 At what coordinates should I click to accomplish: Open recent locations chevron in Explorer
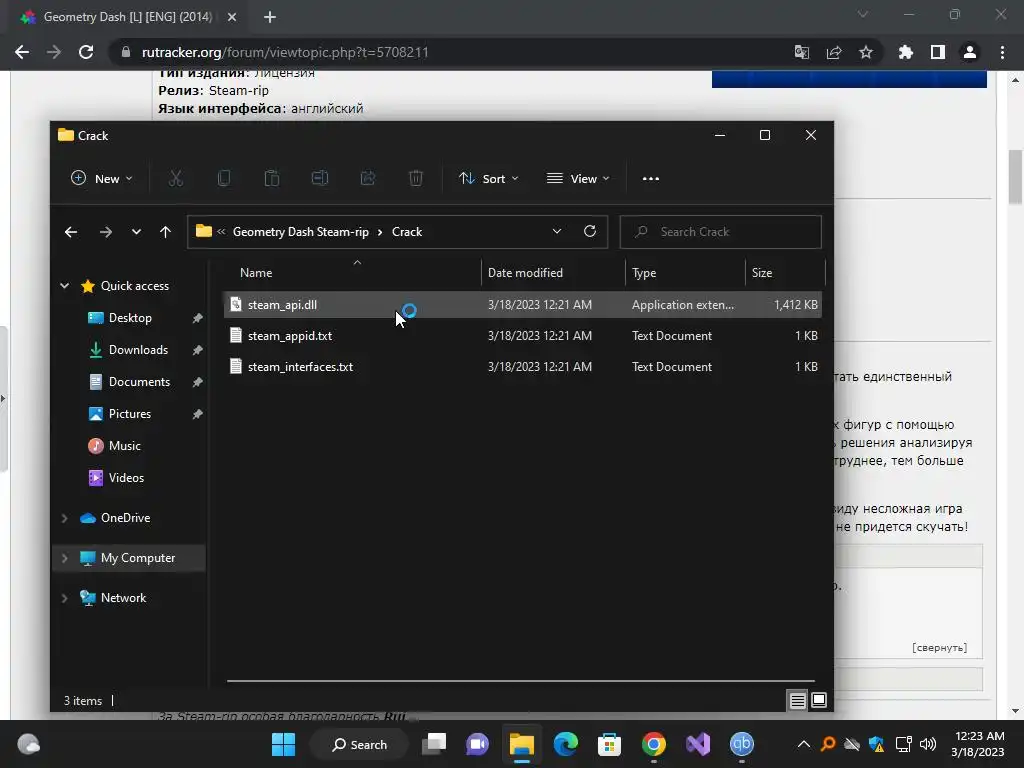point(136,232)
